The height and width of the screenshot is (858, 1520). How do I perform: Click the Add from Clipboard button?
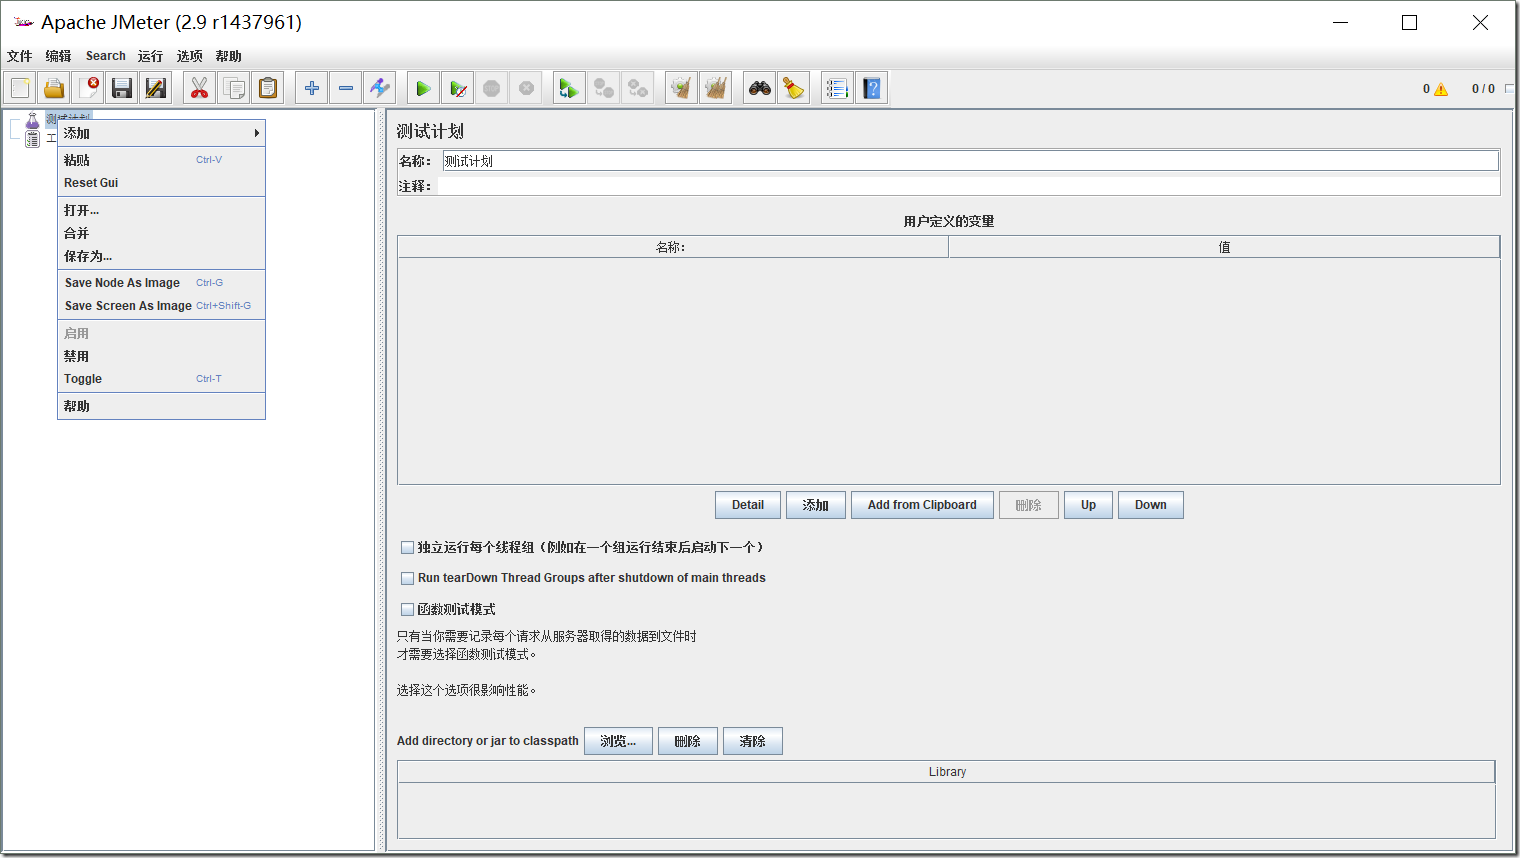click(922, 505)
